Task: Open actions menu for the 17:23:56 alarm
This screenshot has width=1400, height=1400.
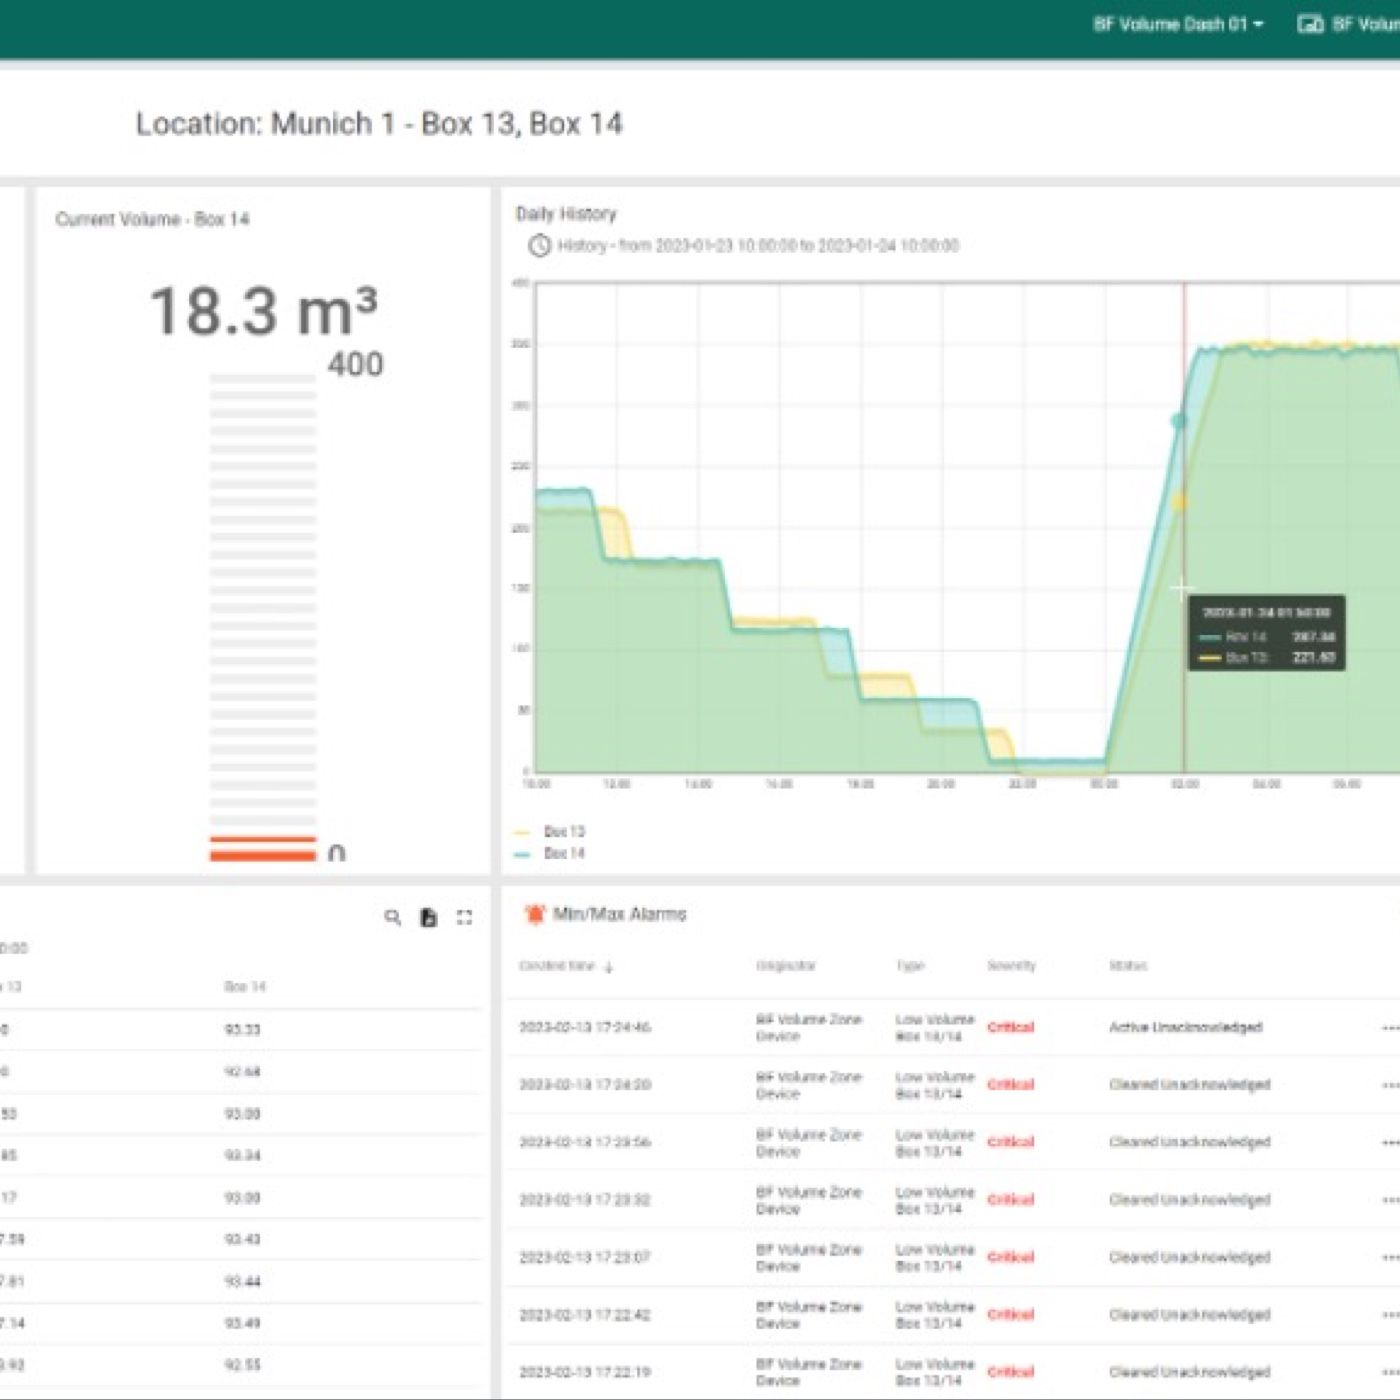Action: pyautogui.click(x=1390, y=1142)
